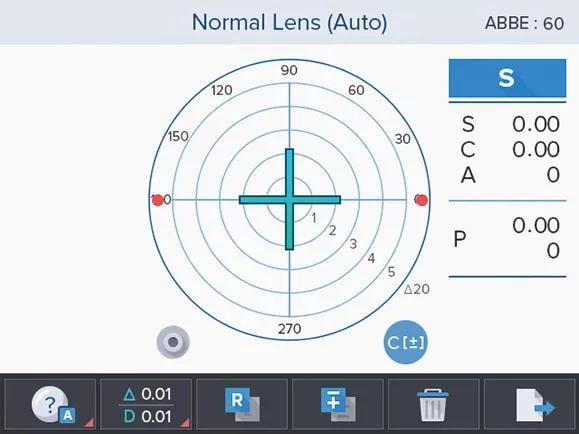Toggle the C[±] cylinder sign button
This screenshot has height=434, width=579.
point(405,342)
